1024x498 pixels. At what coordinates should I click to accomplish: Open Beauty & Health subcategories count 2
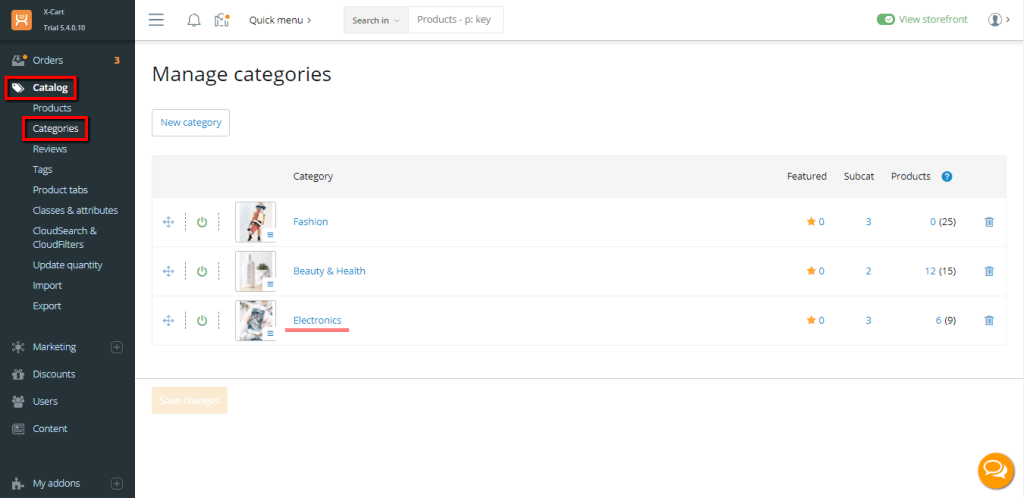point(869,271)
